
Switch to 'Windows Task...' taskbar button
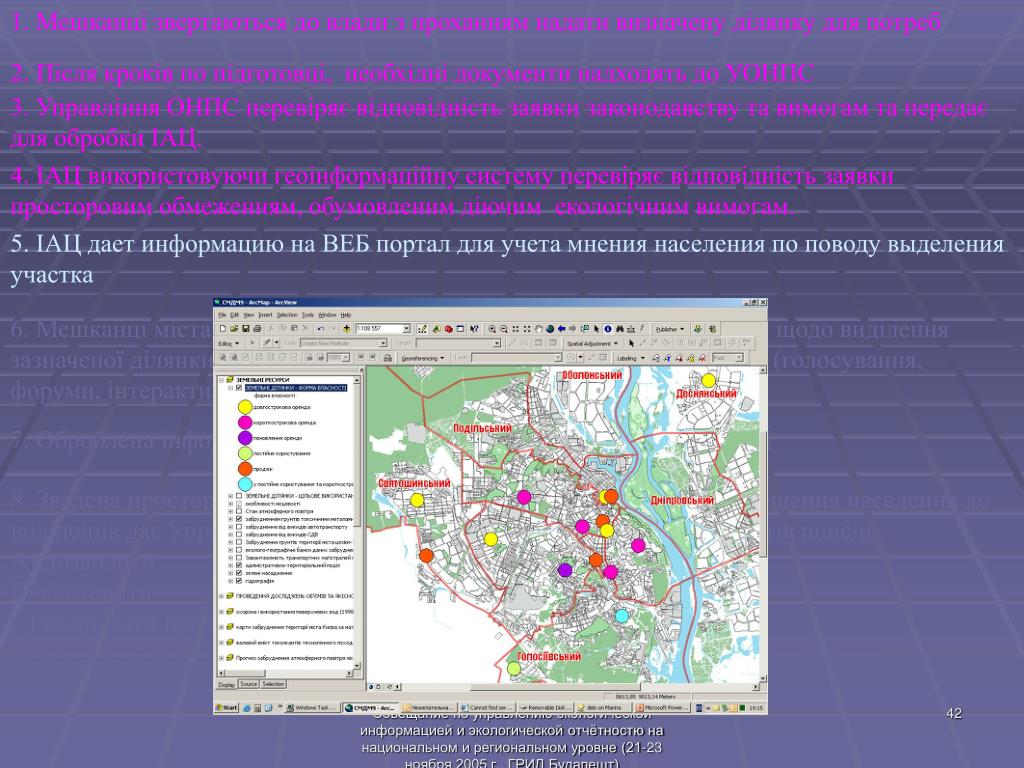pos(313,707)
